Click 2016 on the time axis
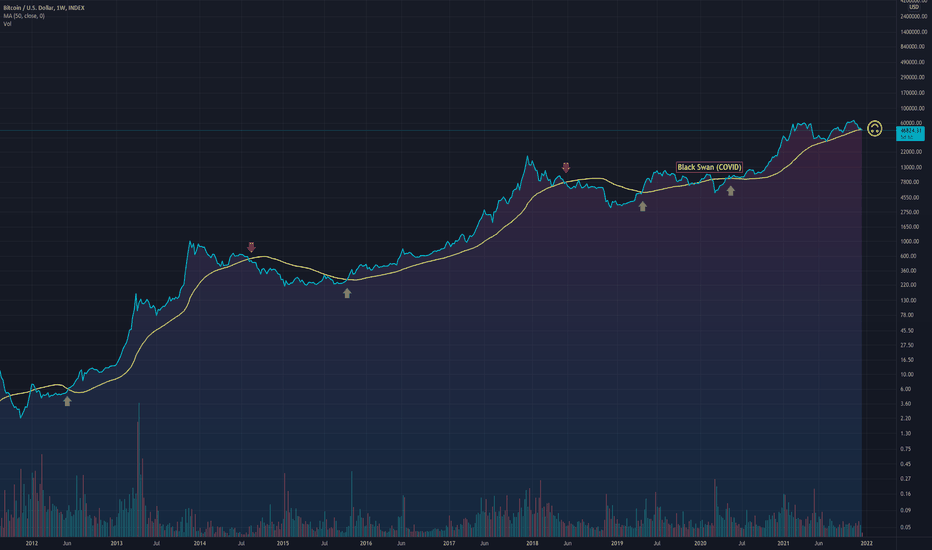This screenshot has width=932, height=550. click(x=366, y=543)
